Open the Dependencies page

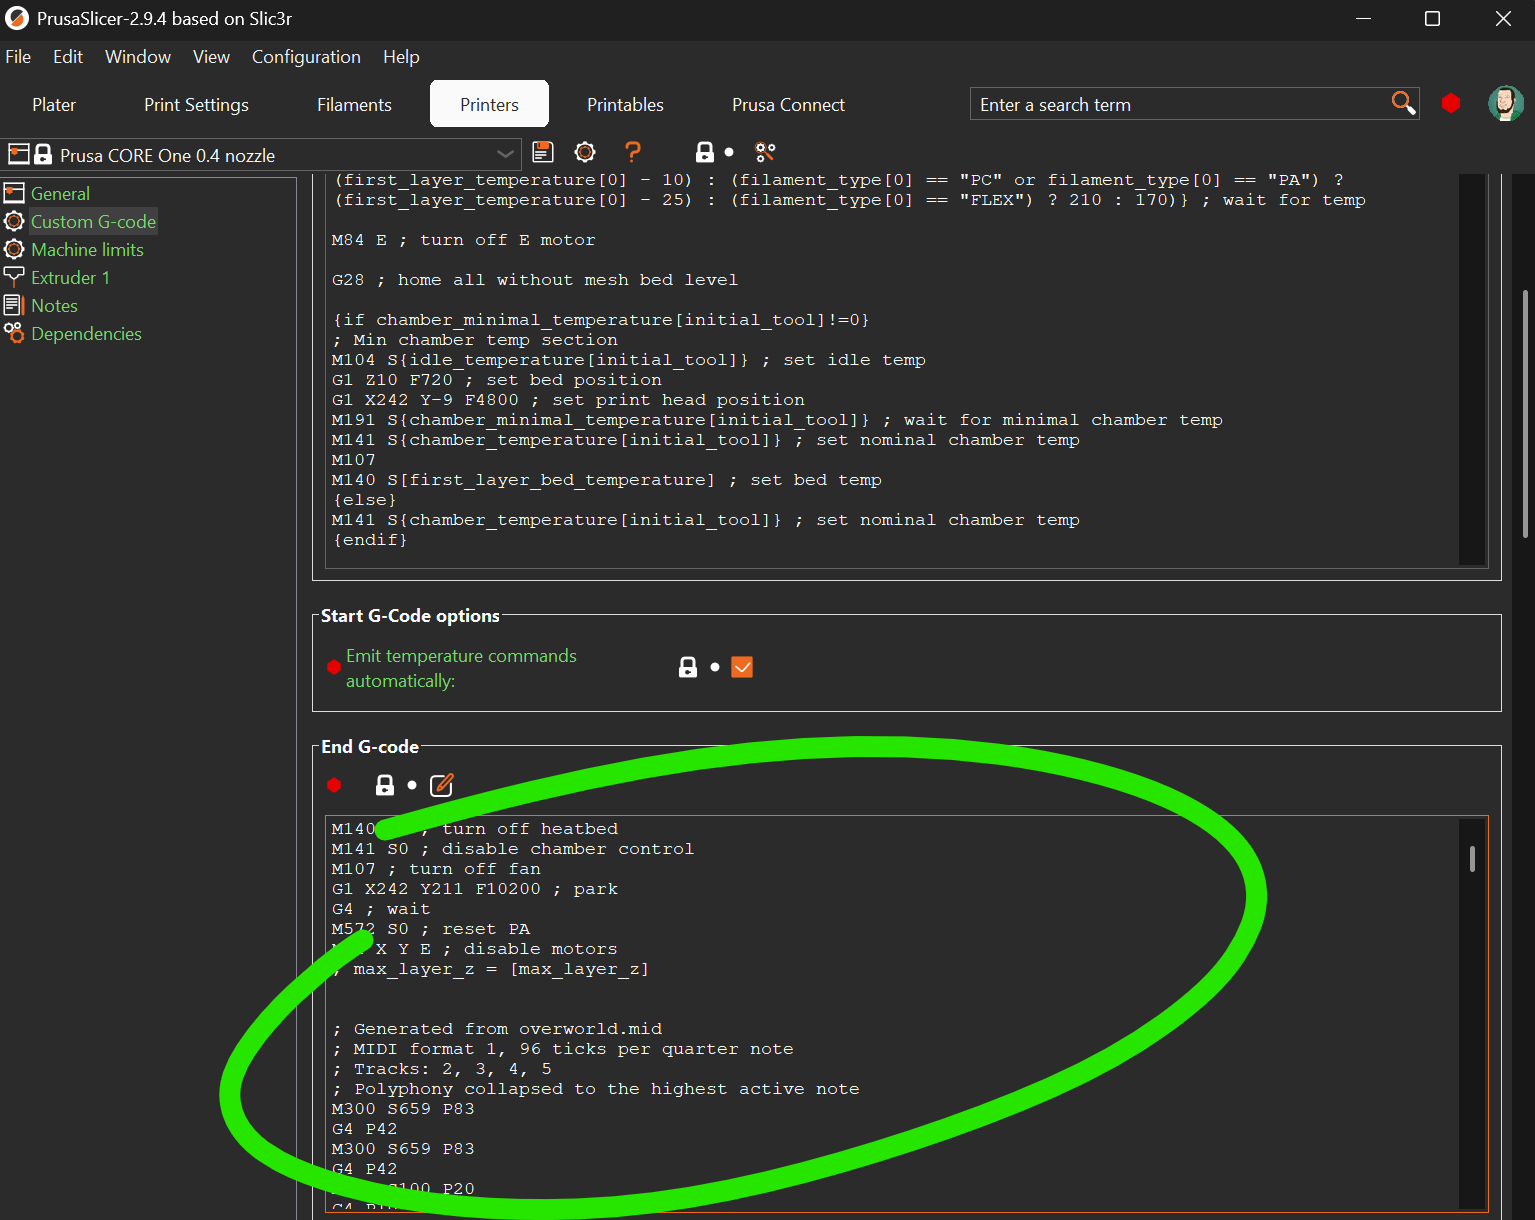click(x=86, y=333)
